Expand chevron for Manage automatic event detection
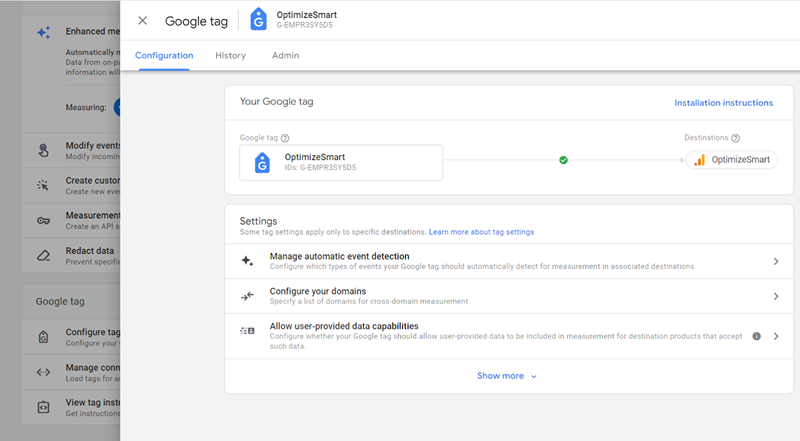Viewport: 800px width, 441px height. tap(776, 261)
